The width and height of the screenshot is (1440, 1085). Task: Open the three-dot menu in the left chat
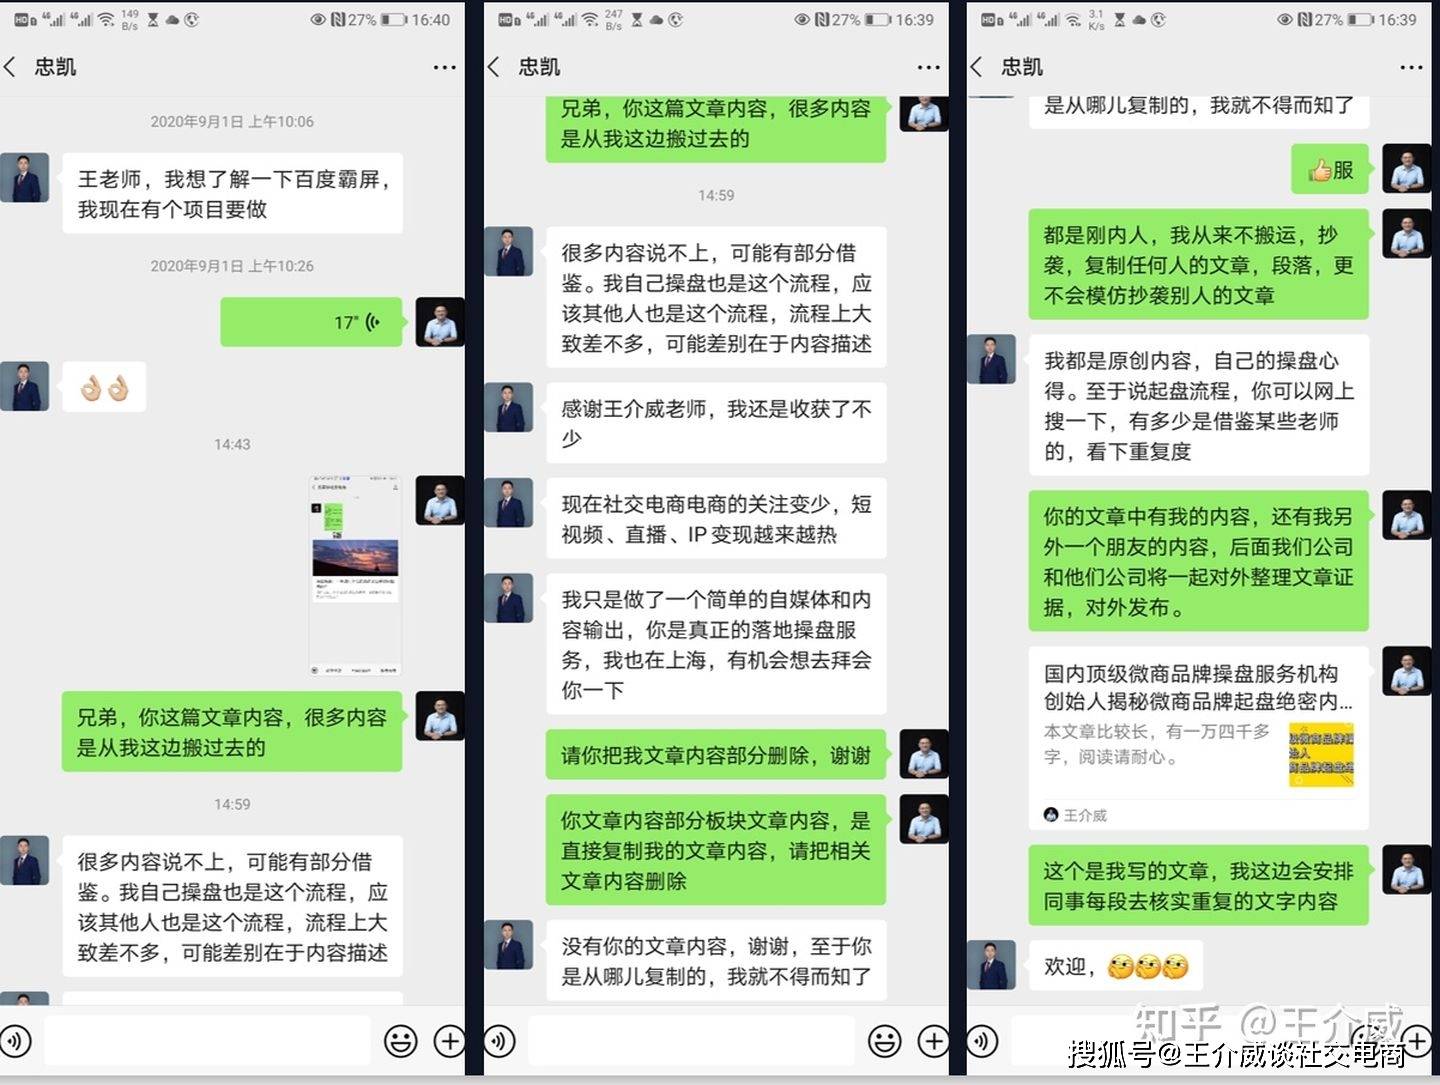tap(444, 67)
